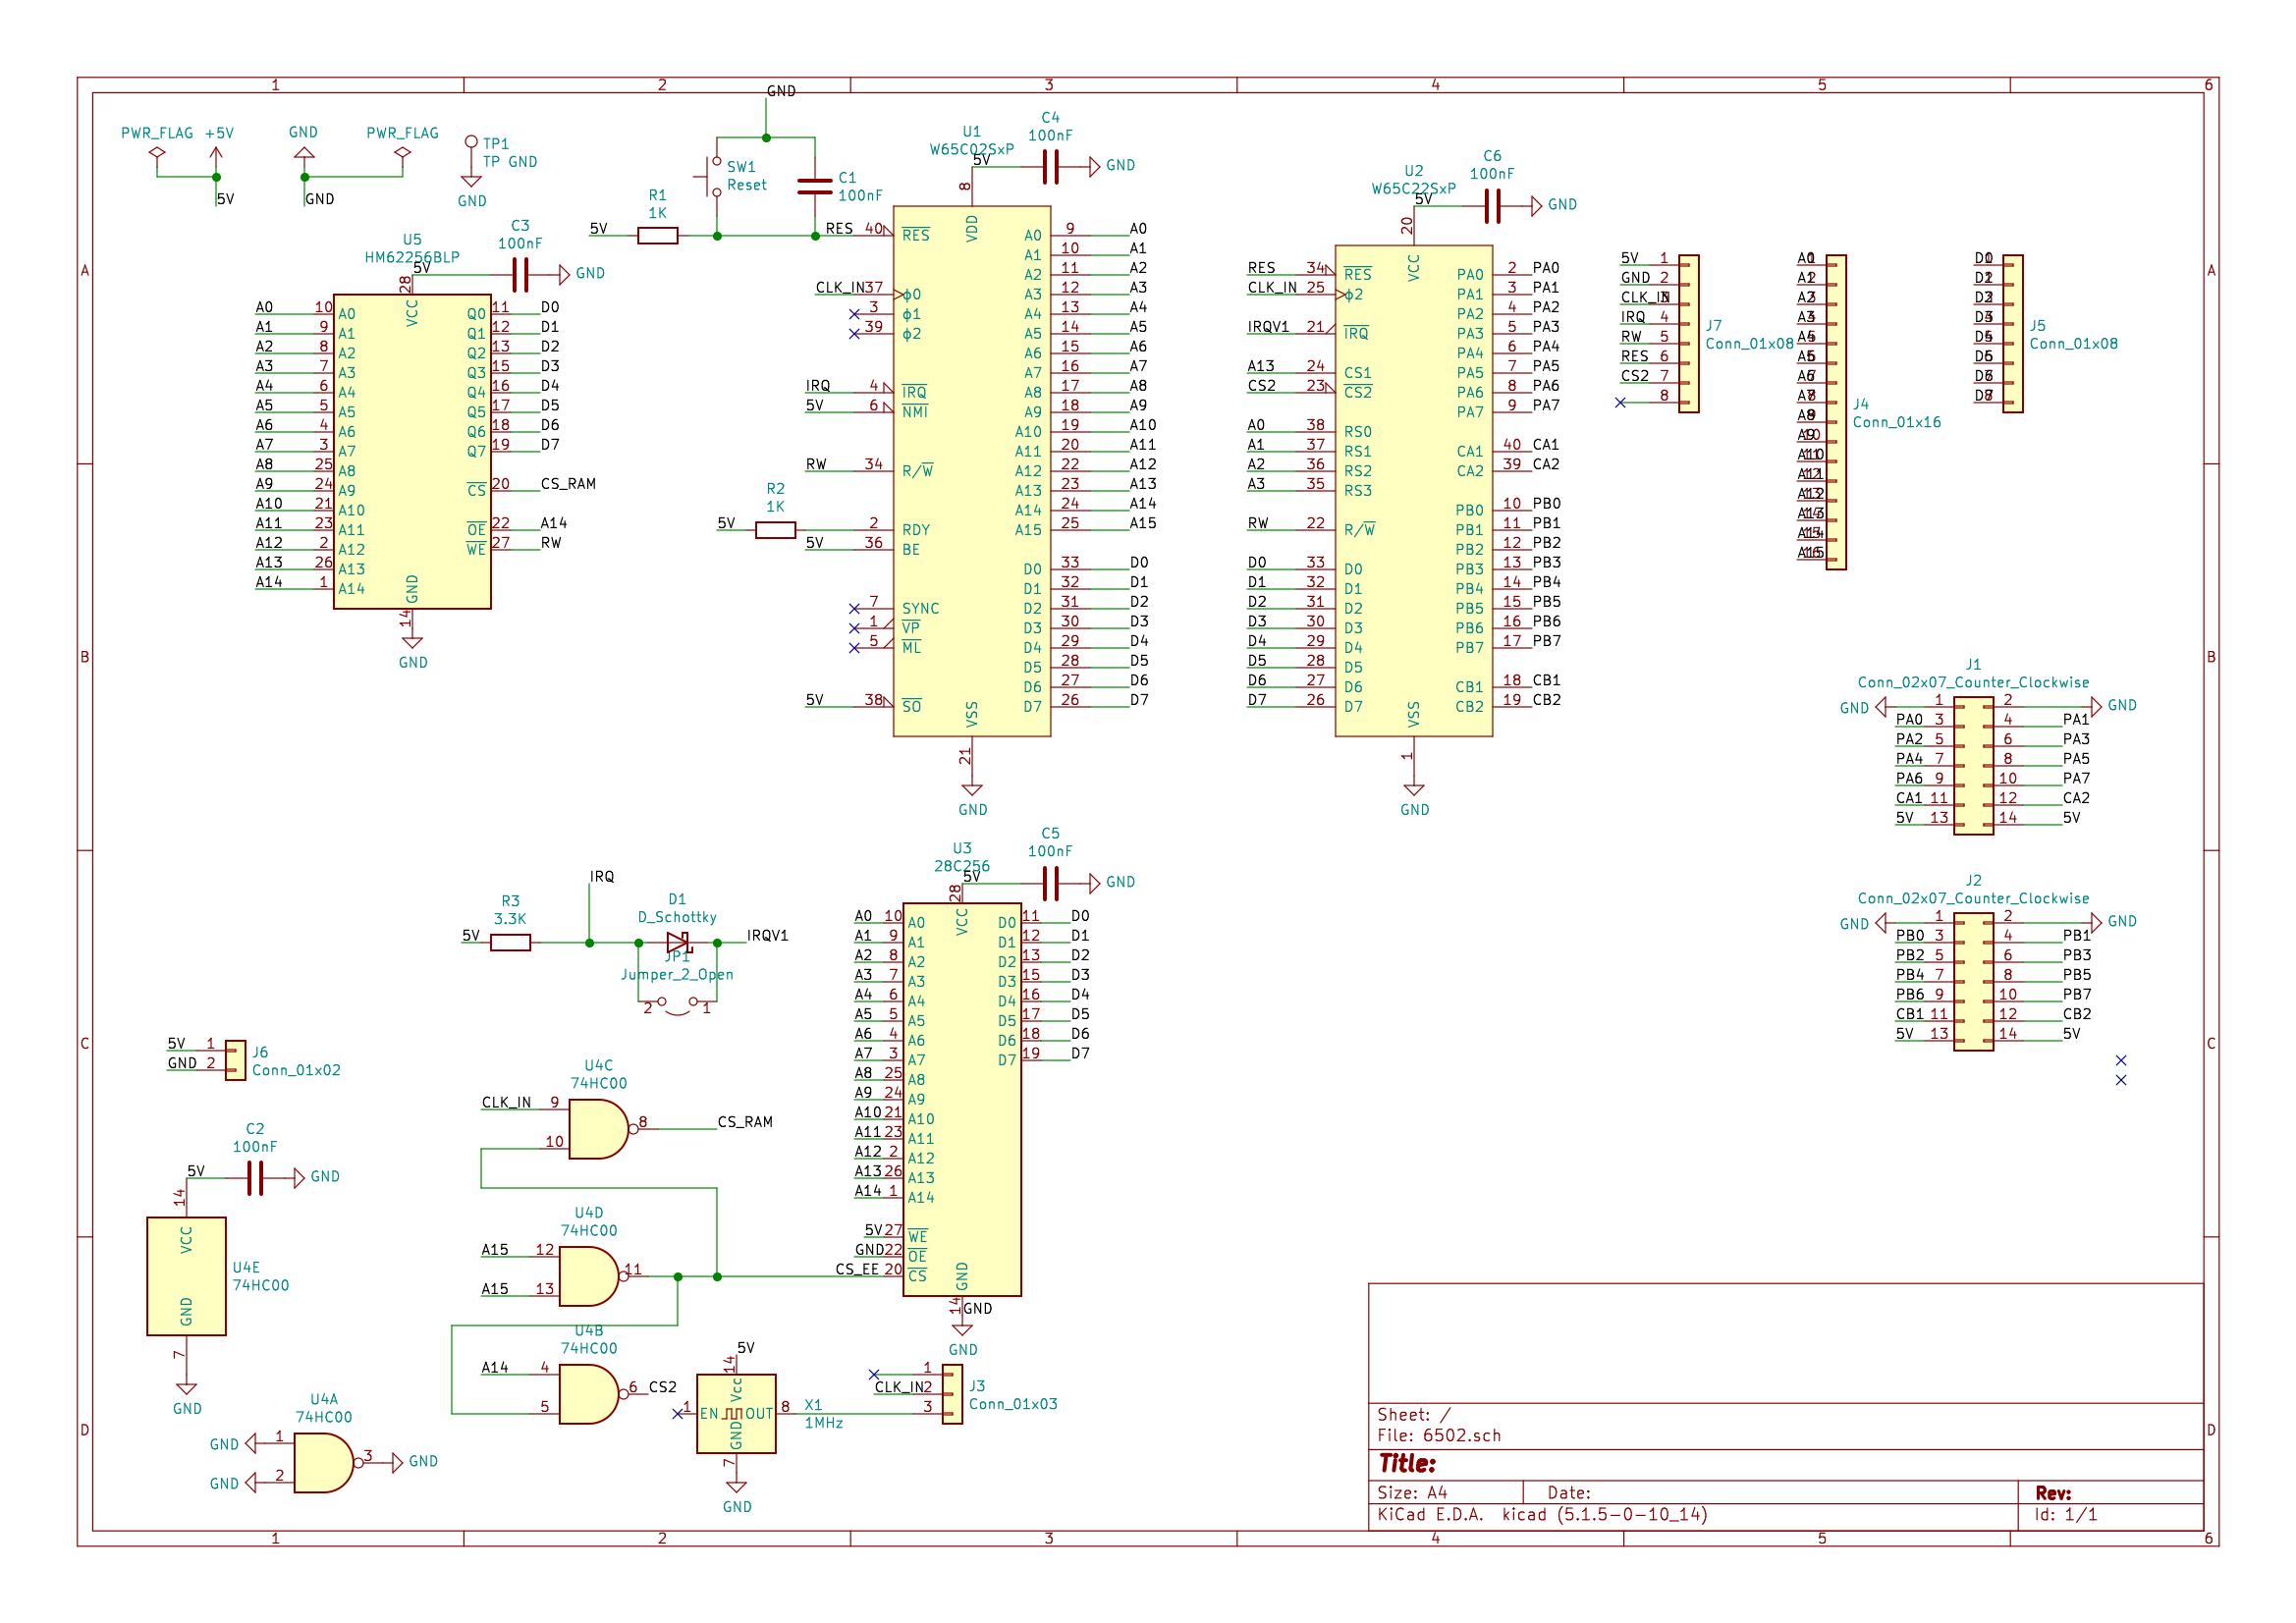Click the 'Sheet: /' title block text
Screen dimensions: 2296x1623
pyautogui.click(x=1413, y=1414)
